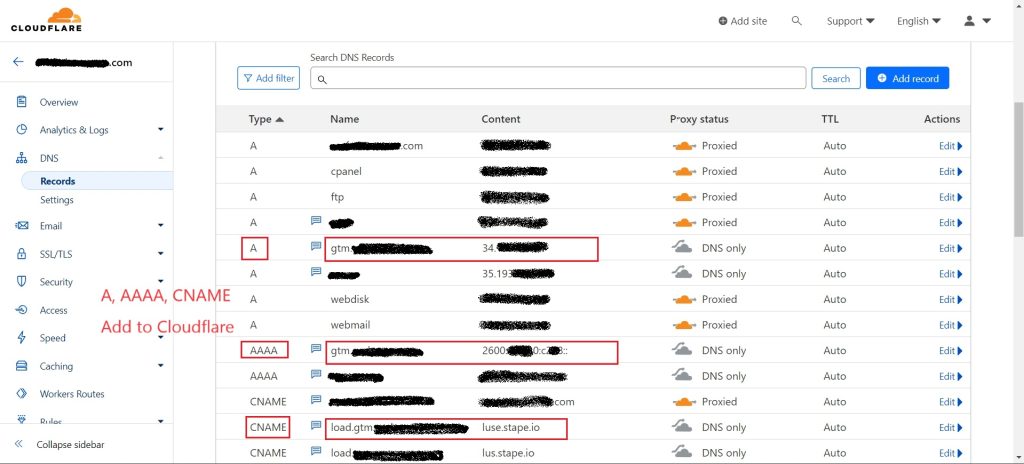This screenshot has width=1024, height=464.
Task: Click the page vertical scrollbar
Action: pos(1017,170)
